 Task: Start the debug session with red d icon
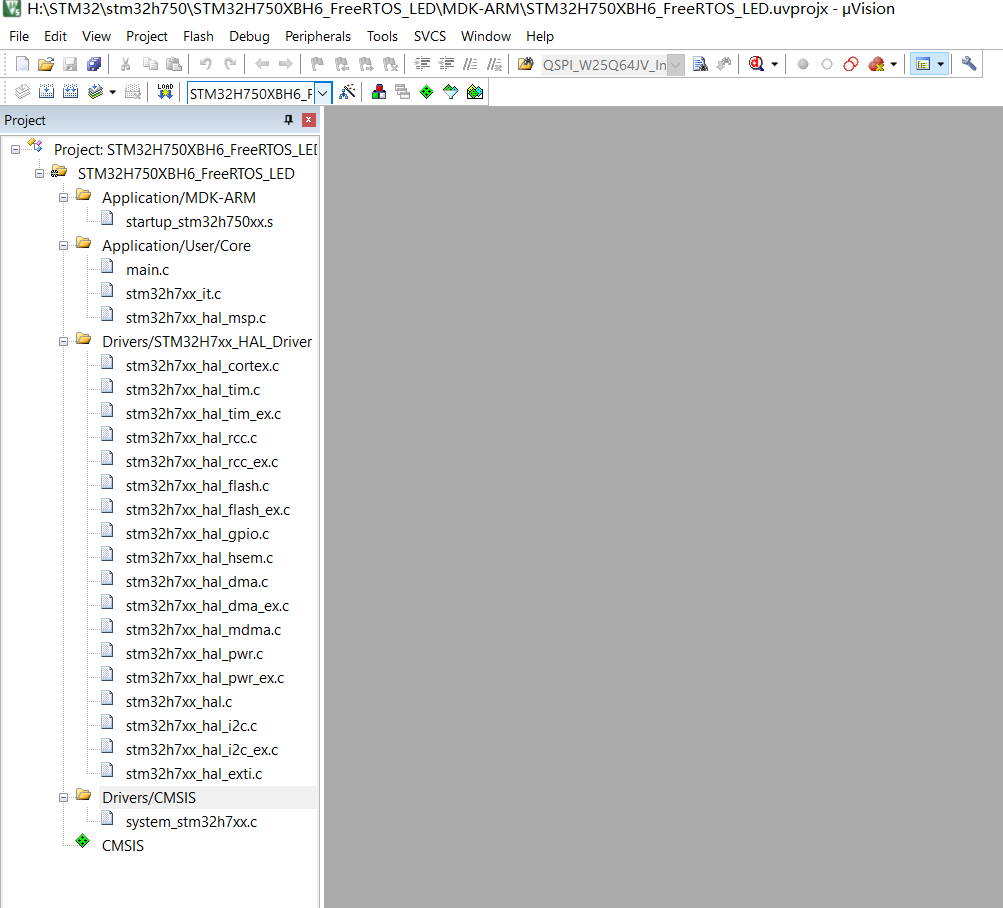click(x=757, y=64)
